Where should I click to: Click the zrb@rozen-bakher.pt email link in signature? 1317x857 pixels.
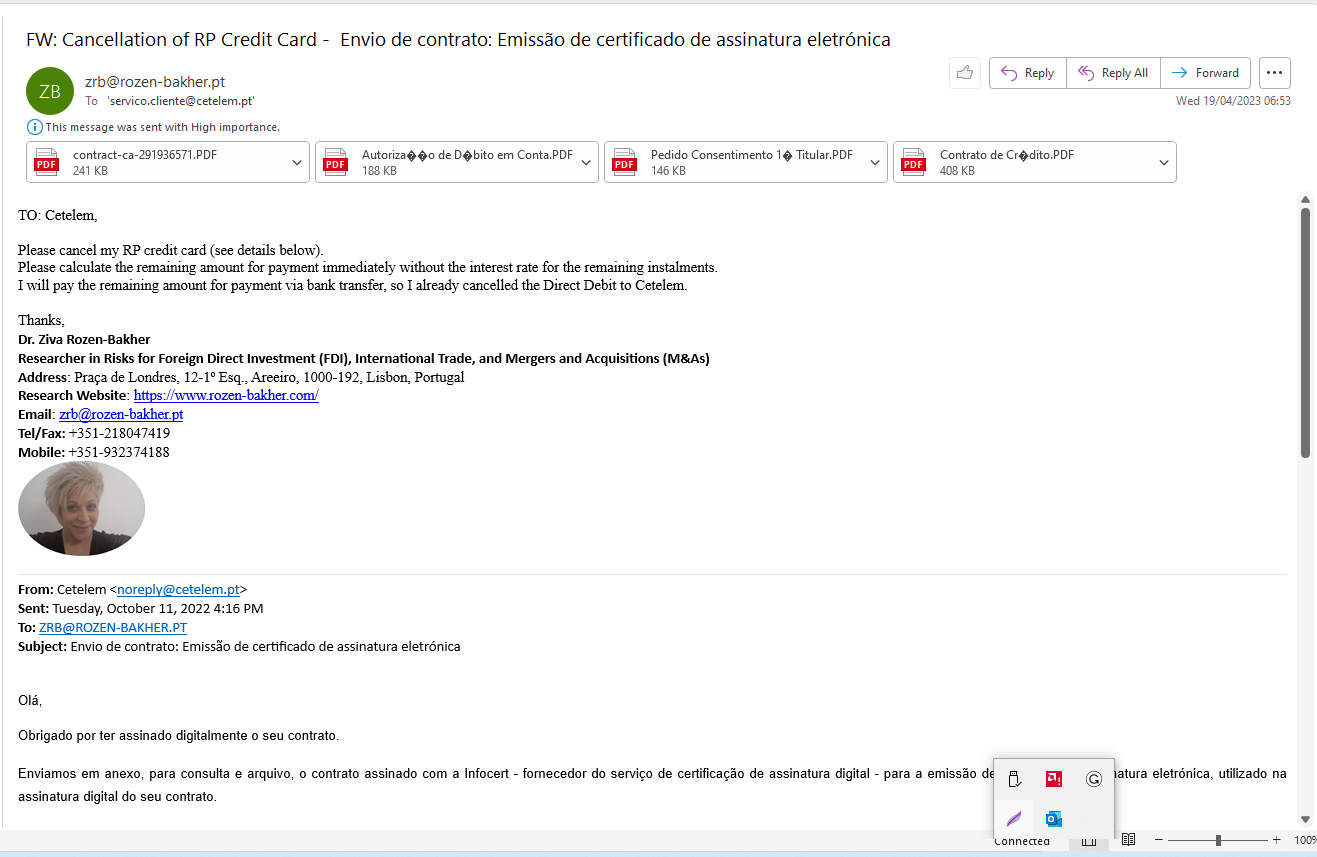121,414
